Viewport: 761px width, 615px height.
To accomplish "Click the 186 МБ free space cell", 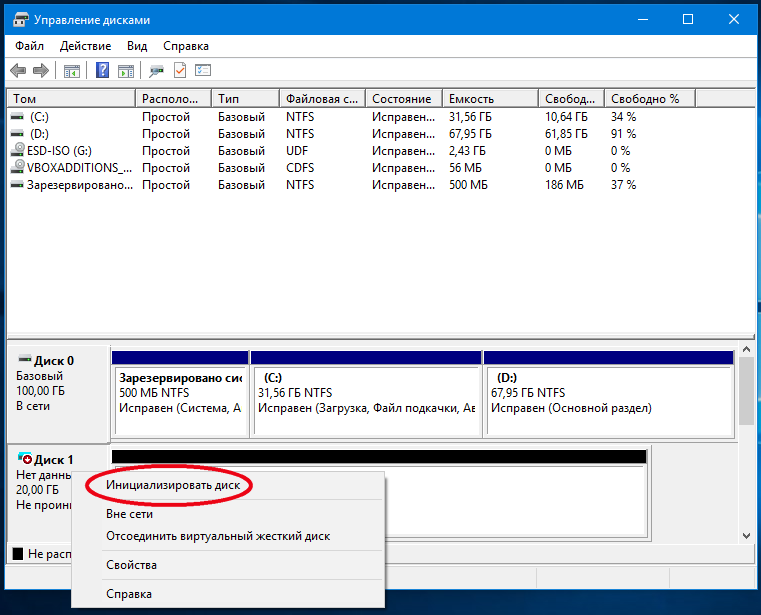I will 564,185.
